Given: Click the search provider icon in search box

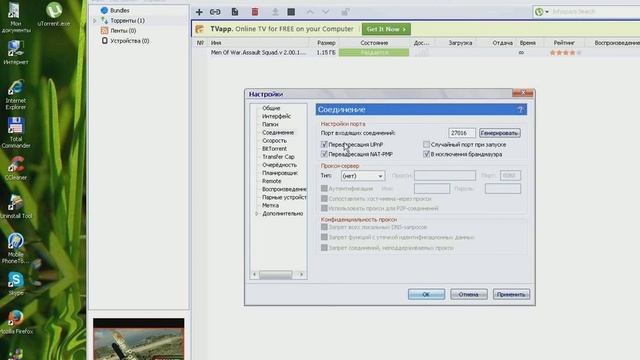Looking at the screenshot, I should click(539, 12).
